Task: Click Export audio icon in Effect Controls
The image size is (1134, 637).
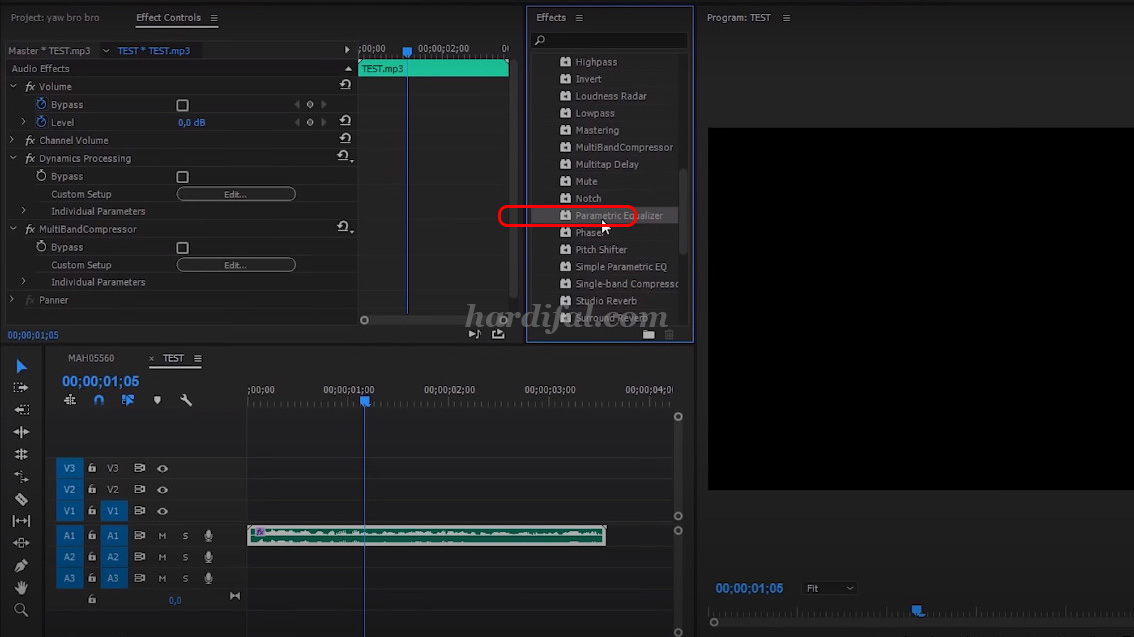Action: tap(498, 333)
